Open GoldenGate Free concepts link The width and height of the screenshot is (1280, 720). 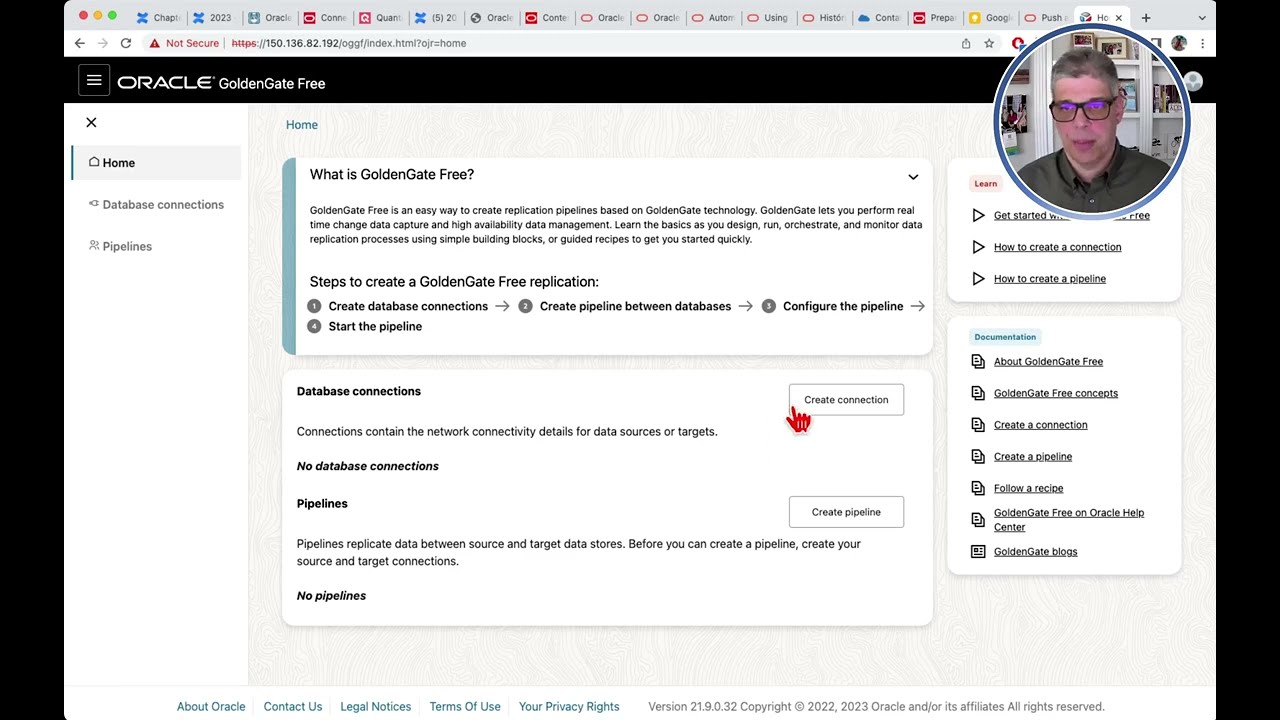[1055, 393]
